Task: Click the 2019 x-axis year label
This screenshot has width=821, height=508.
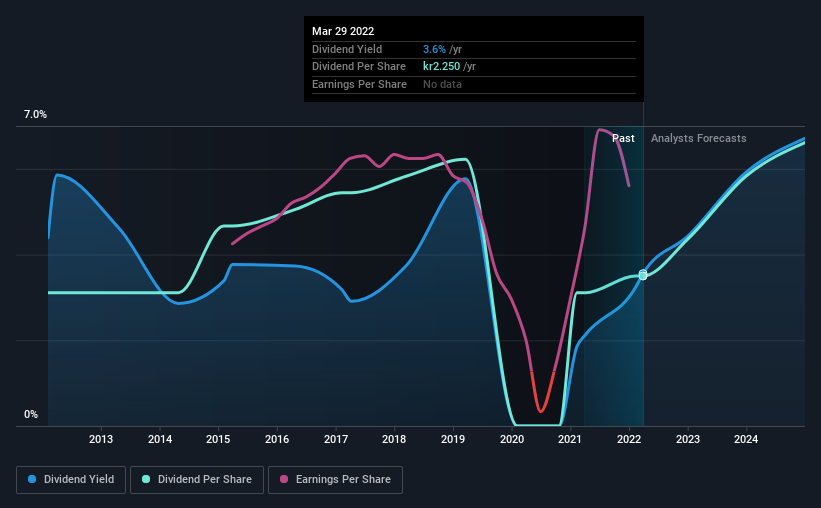Action: [453, 439]
